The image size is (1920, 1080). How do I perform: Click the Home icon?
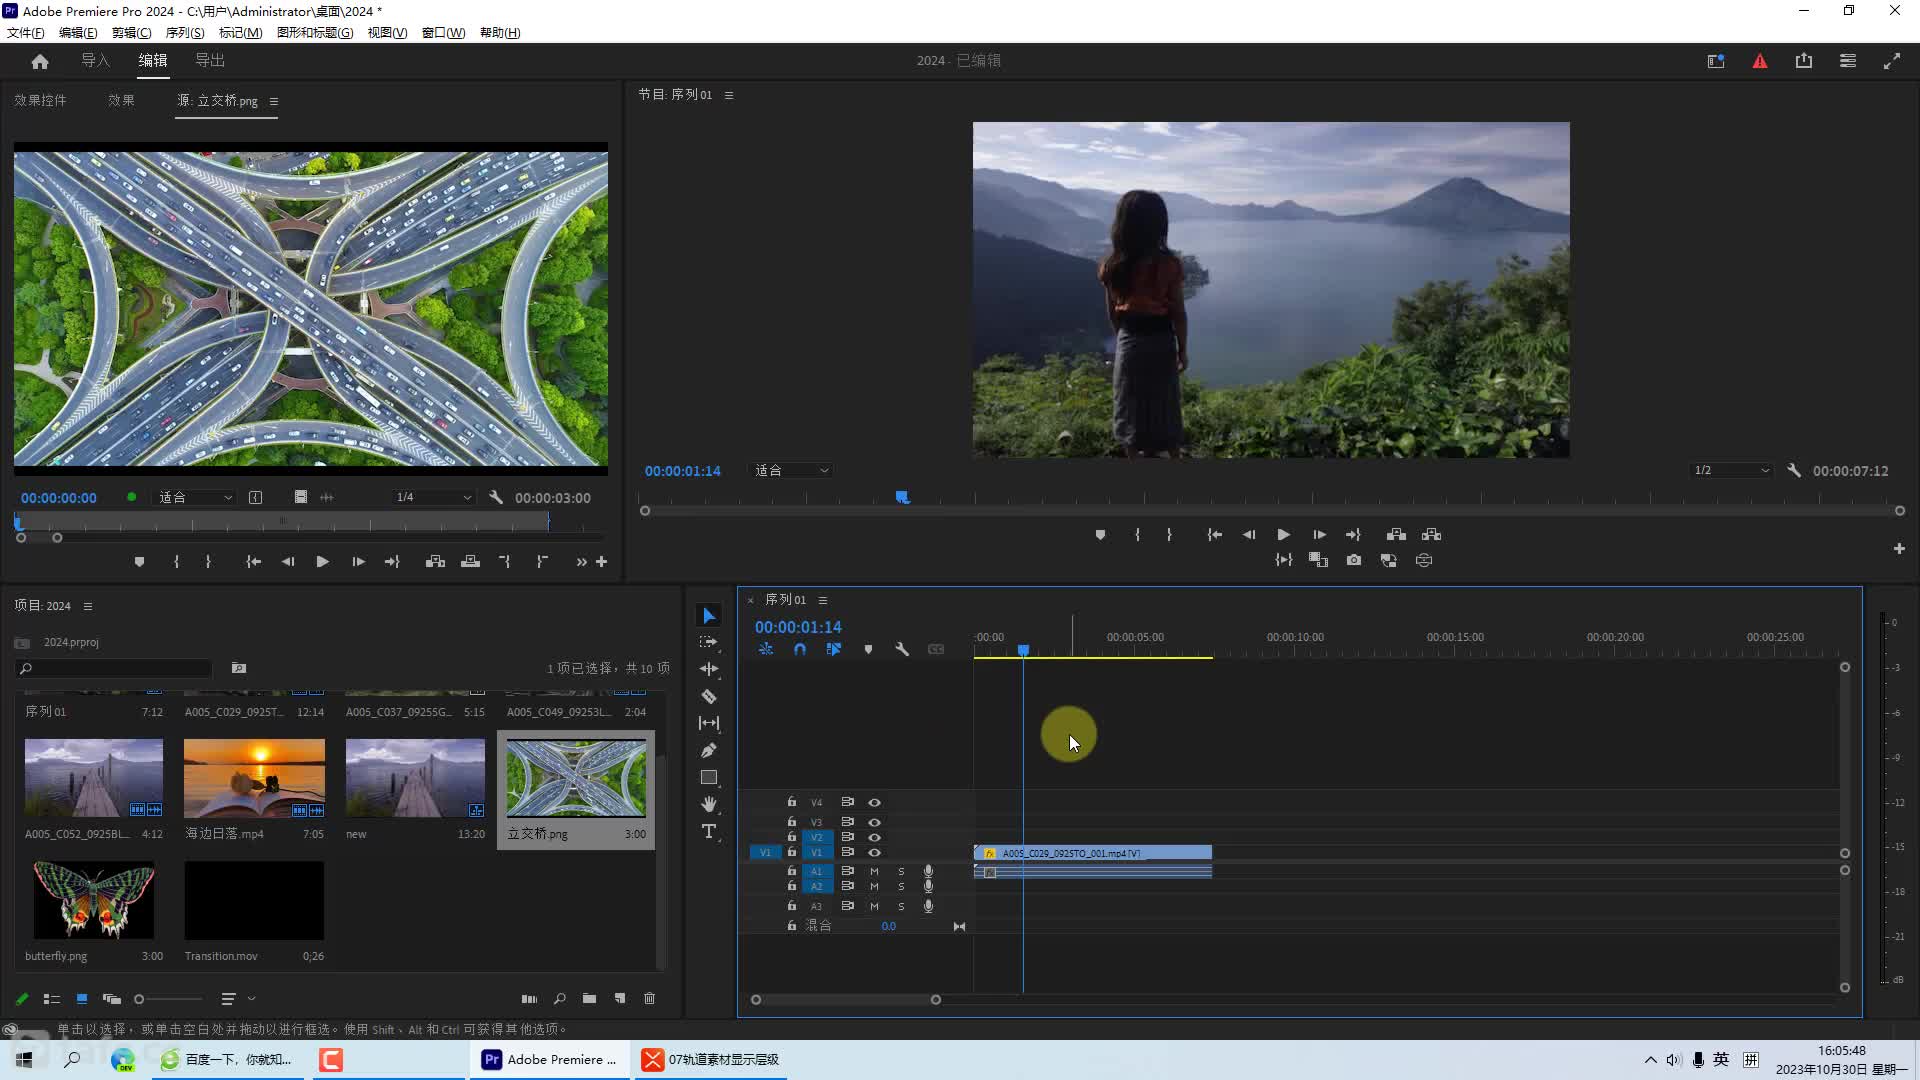40,61
